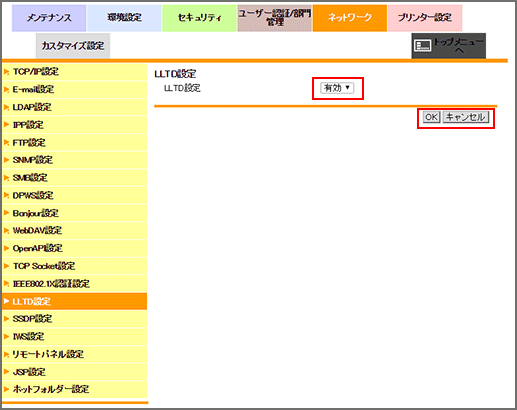Open Bonjour設定 sidebar item
This screenshot has width=517, height=410.
point(75,213)
